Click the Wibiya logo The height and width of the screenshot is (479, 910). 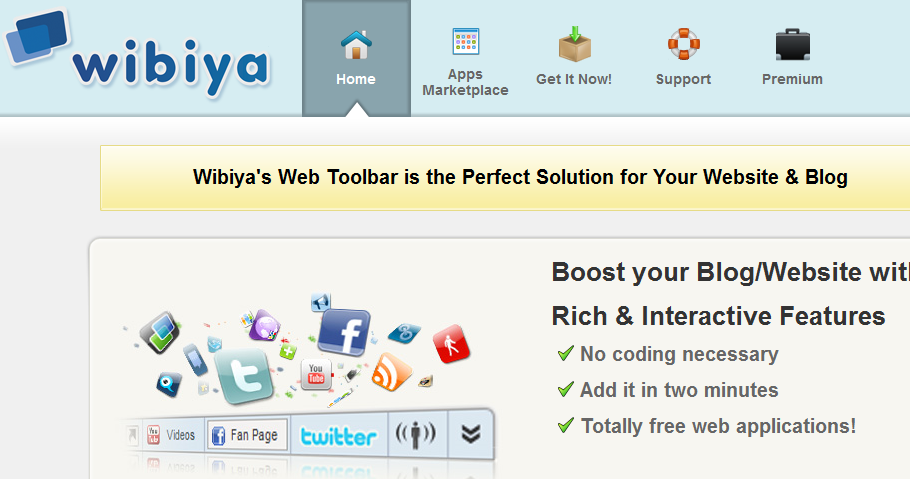[138, 52]
